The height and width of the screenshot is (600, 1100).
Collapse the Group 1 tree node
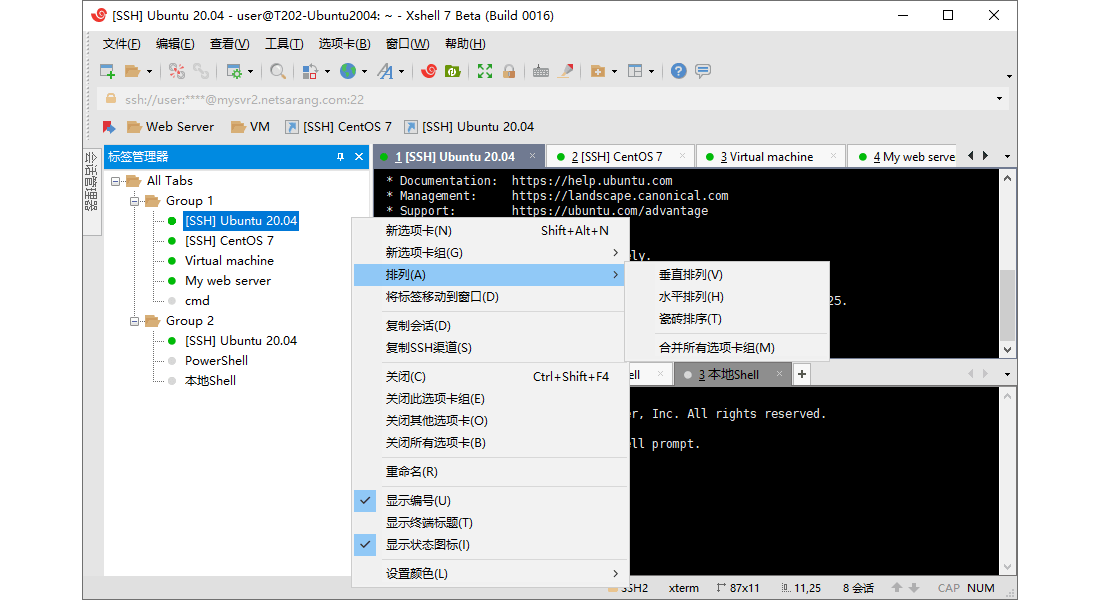click(134, 200)
